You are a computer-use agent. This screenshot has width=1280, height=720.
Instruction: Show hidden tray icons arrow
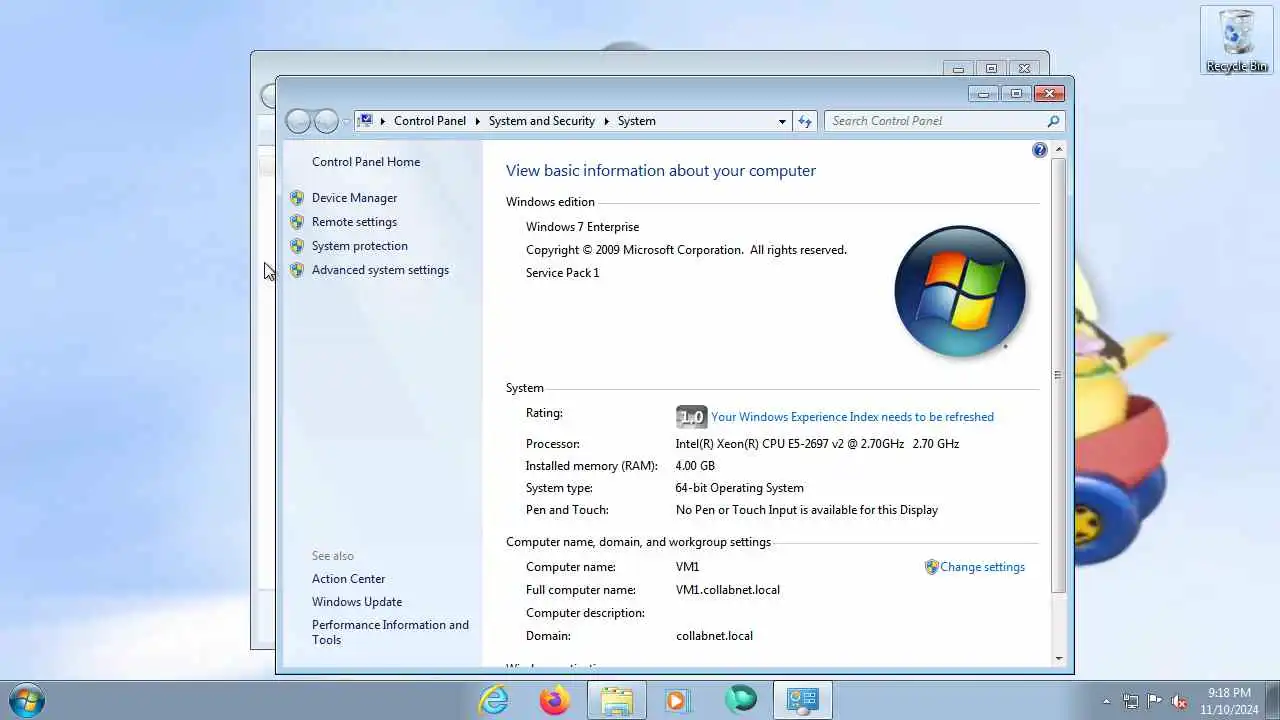click(x=1106, y=701)
